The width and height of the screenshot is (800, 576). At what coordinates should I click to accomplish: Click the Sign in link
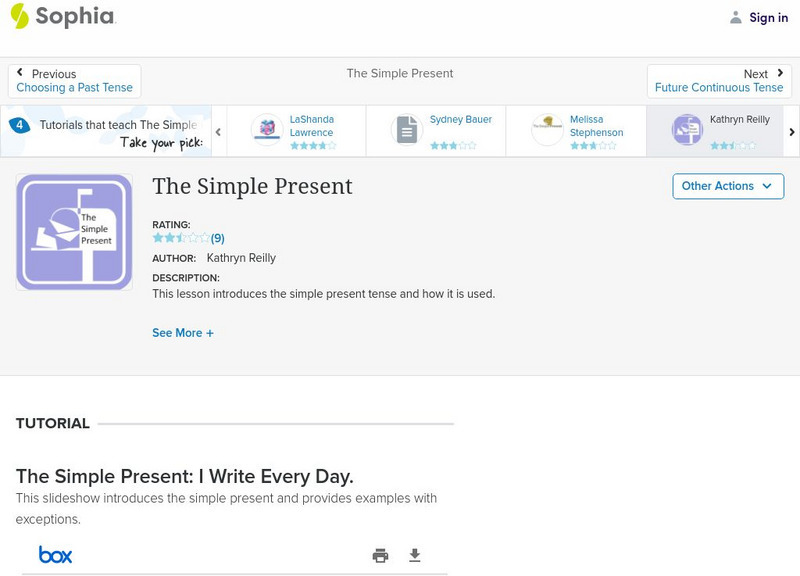coord(768,17)
